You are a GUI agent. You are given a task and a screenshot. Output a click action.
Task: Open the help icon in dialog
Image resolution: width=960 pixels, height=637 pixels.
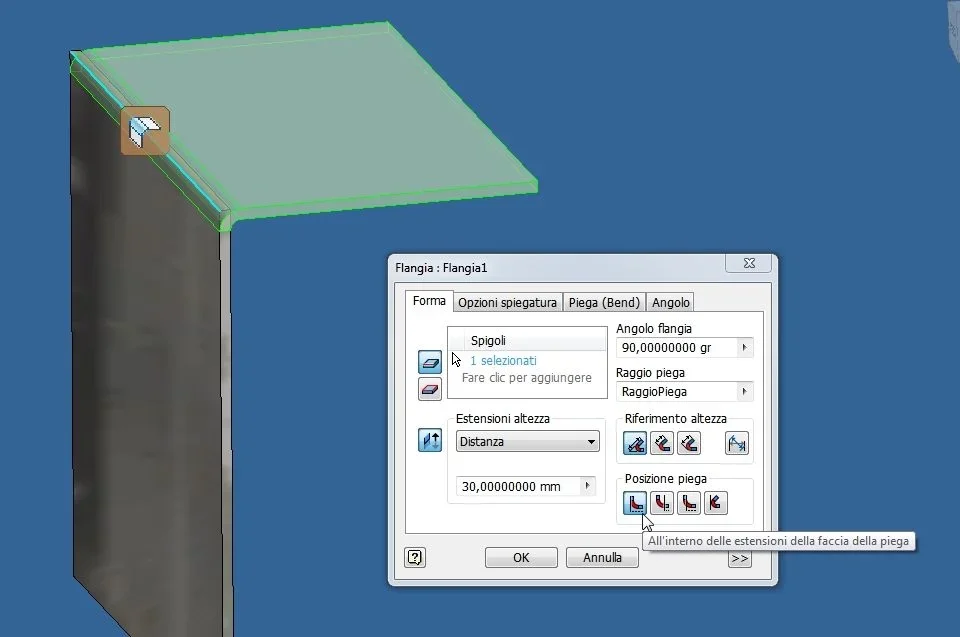(415, 557)
